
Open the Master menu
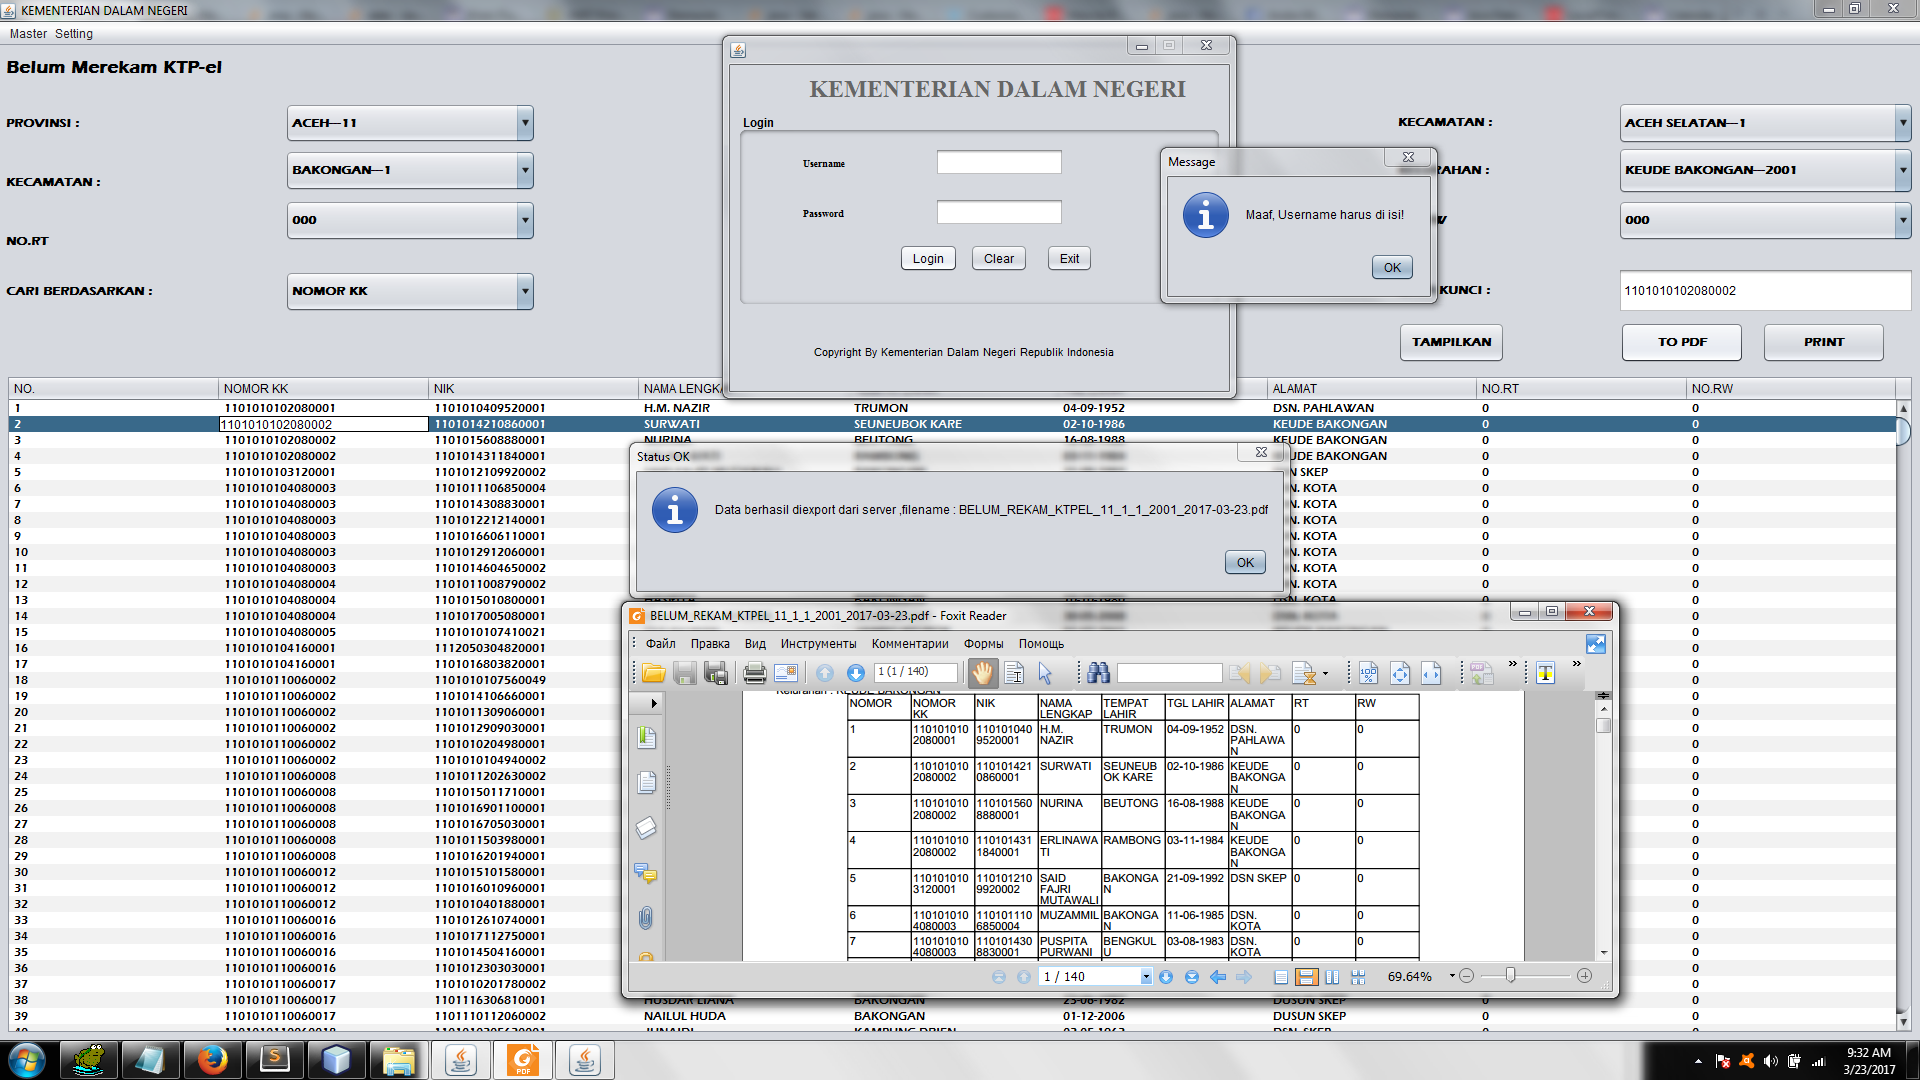pos(28,34)
